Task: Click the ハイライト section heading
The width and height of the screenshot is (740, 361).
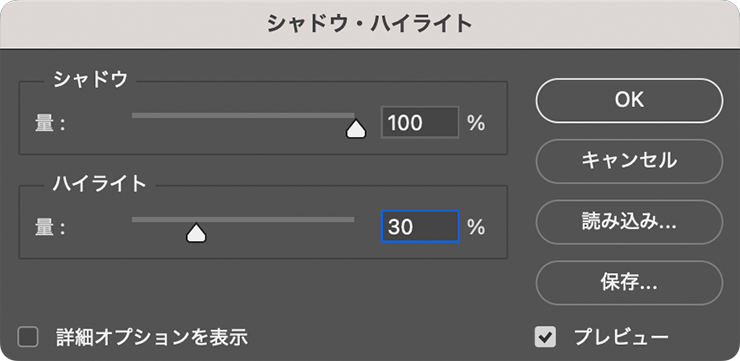Action: (100, 183)
